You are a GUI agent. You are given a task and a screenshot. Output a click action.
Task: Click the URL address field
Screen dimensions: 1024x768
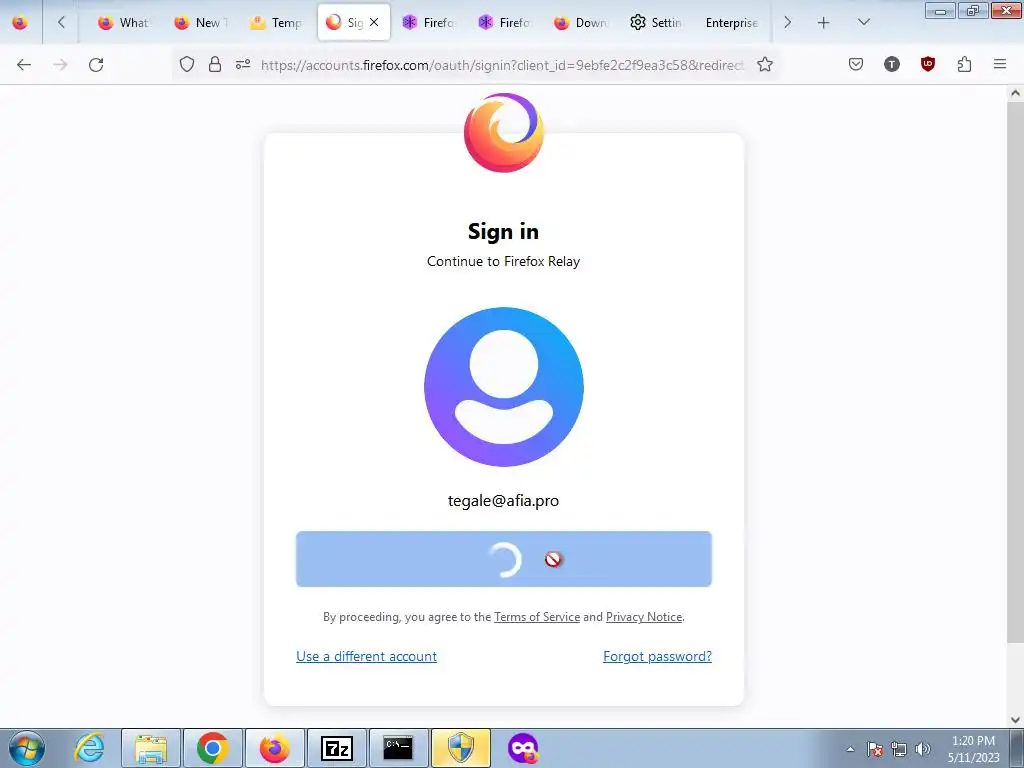(502, 65)
